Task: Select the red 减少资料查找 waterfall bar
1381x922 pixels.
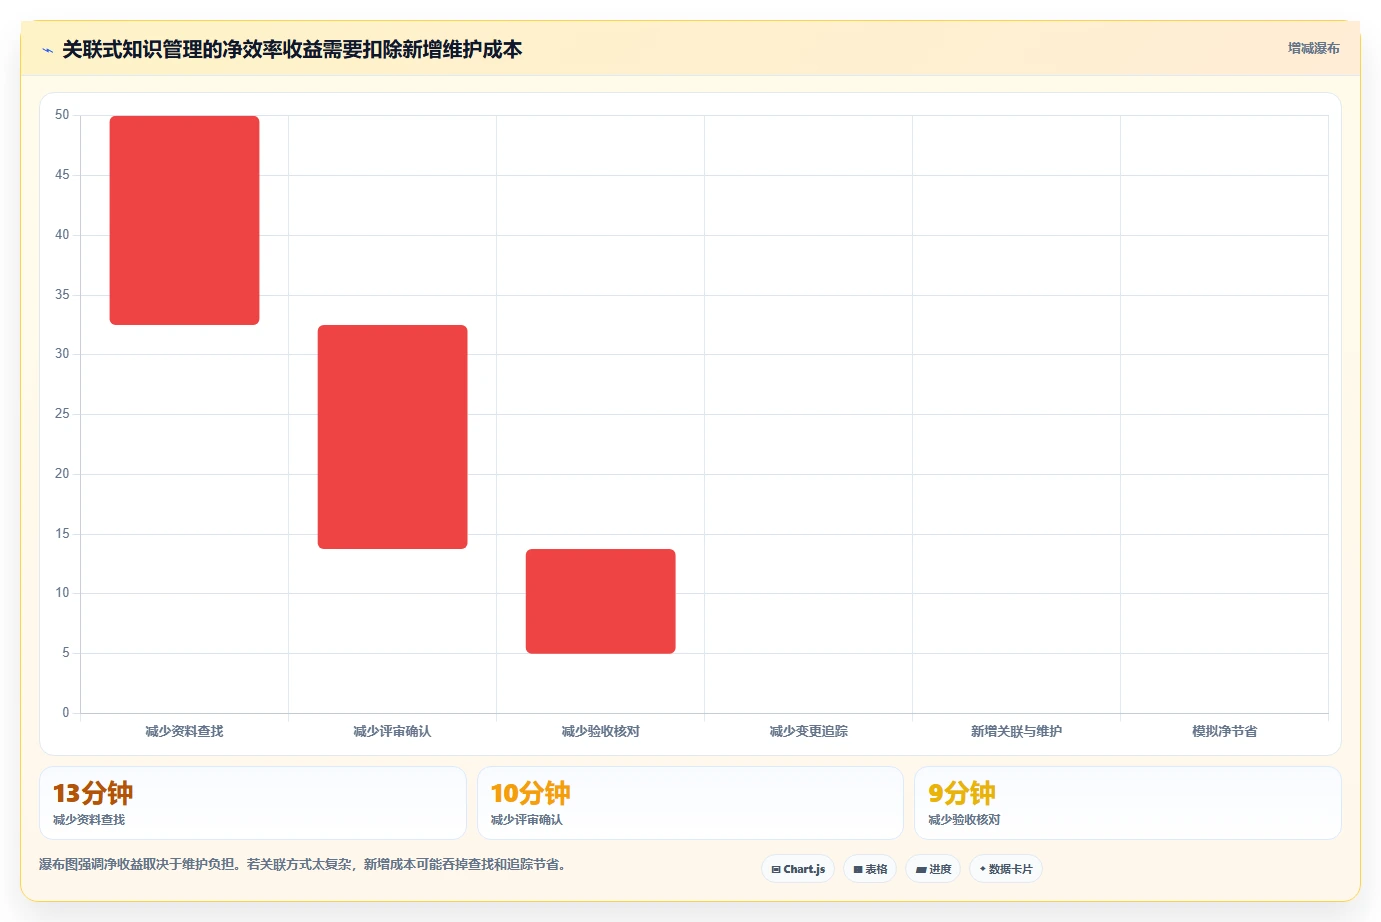Action: click(184, 220)
